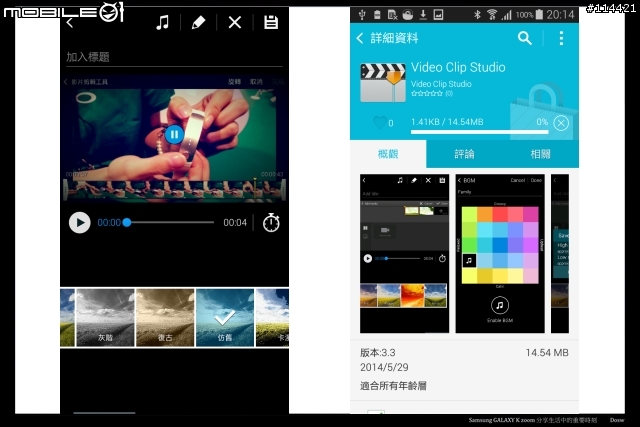Open the third partially visible screenshot
640x427 pixels.
[560, 254]
